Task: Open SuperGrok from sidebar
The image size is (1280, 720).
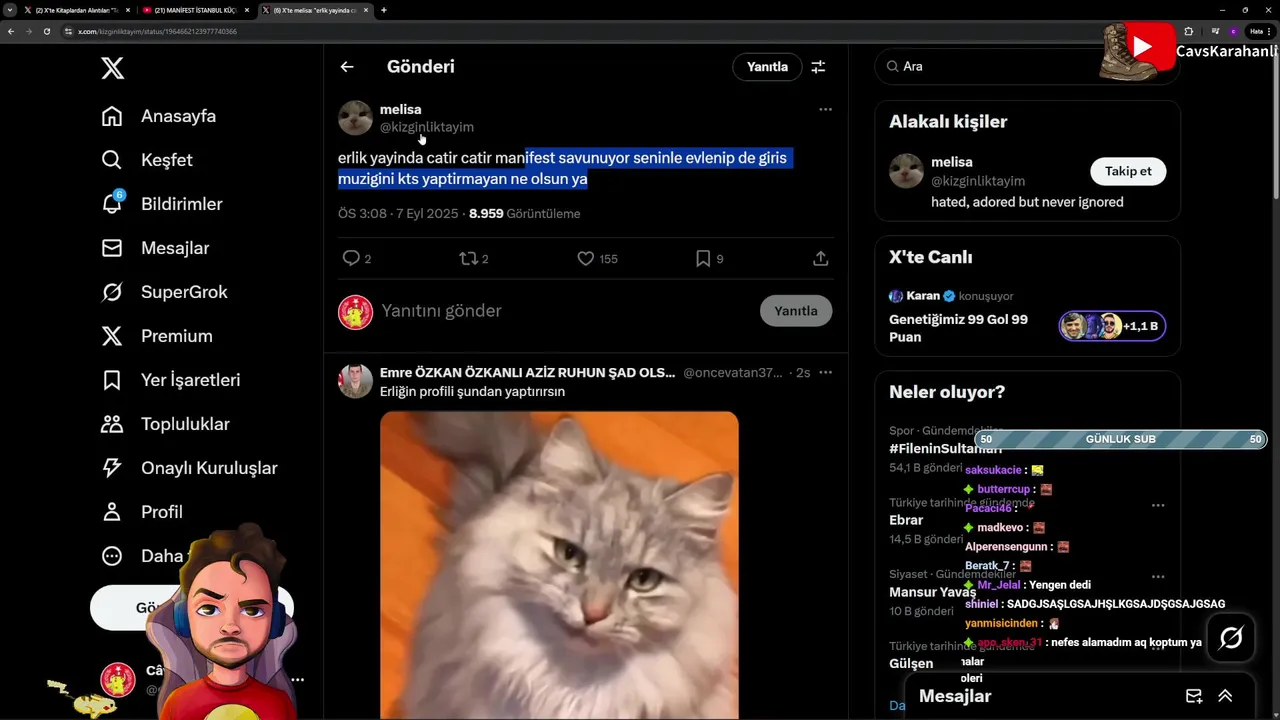Action: (x=165, y=292)
